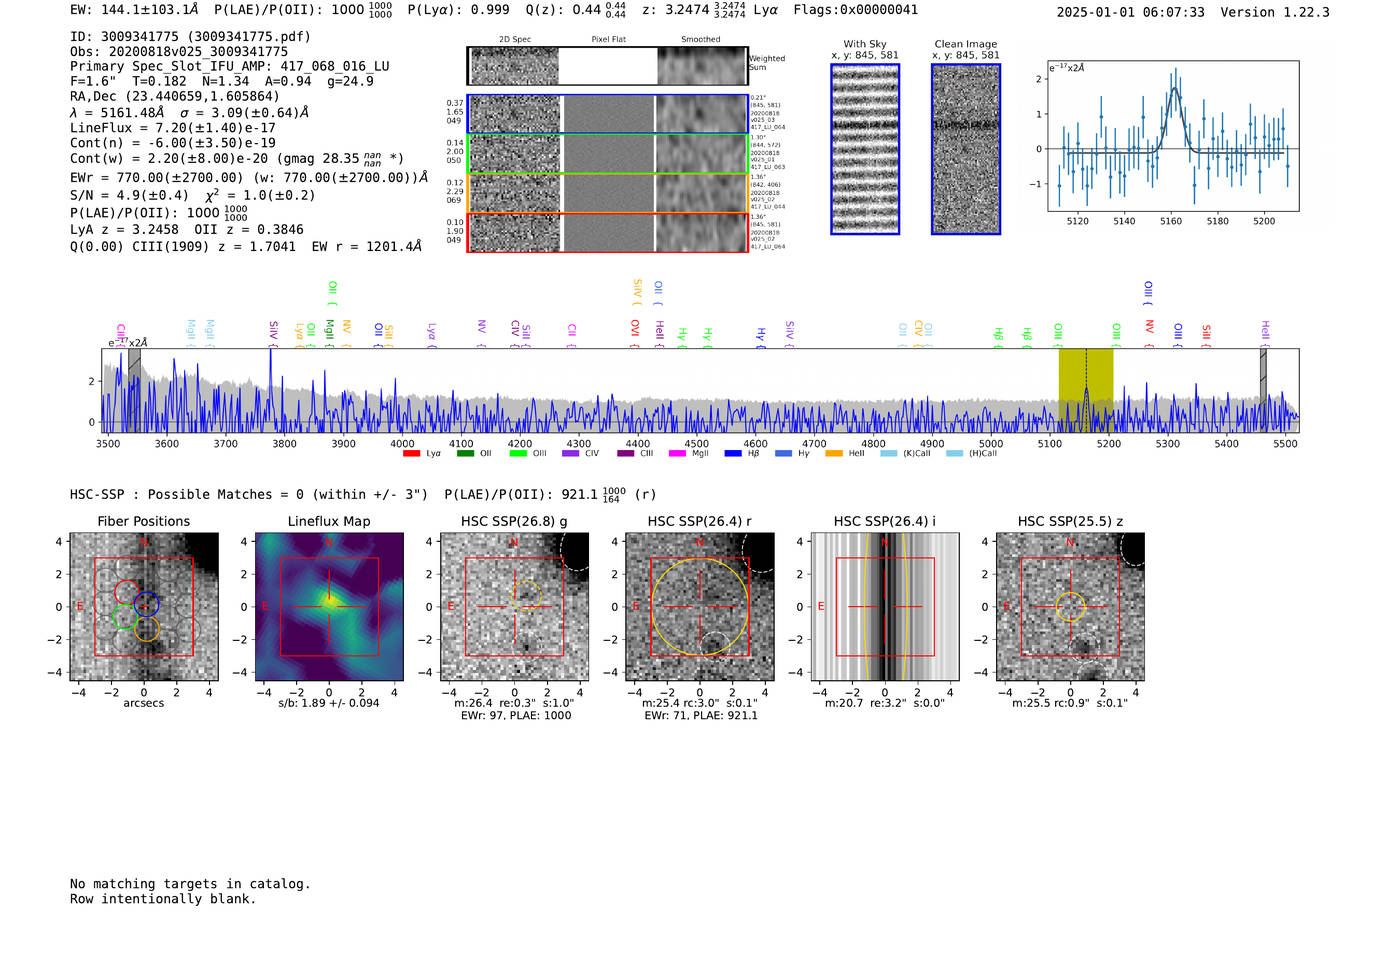Select the green-bordered fiber spectrum row
The image size is (1400, 953).
click(607, 154)
